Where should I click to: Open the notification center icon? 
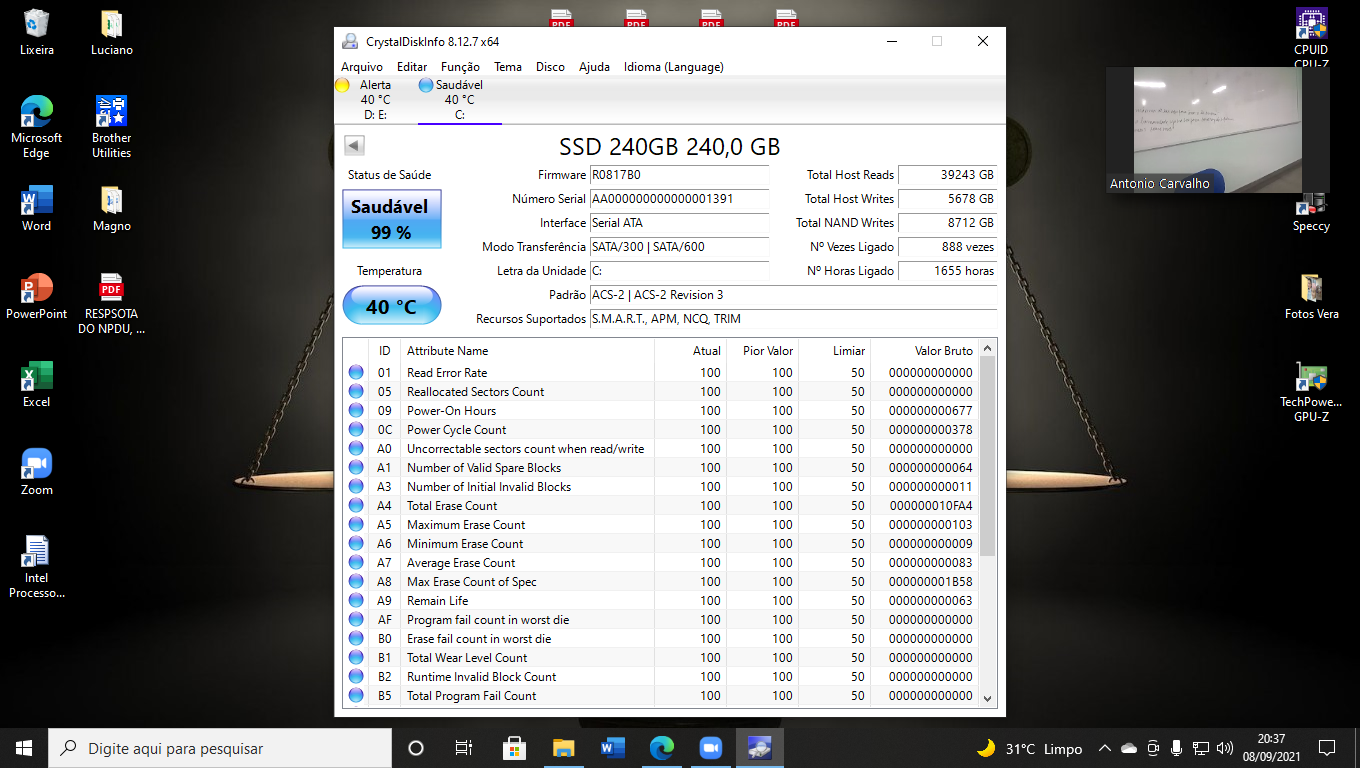[x=1327, y=748]
